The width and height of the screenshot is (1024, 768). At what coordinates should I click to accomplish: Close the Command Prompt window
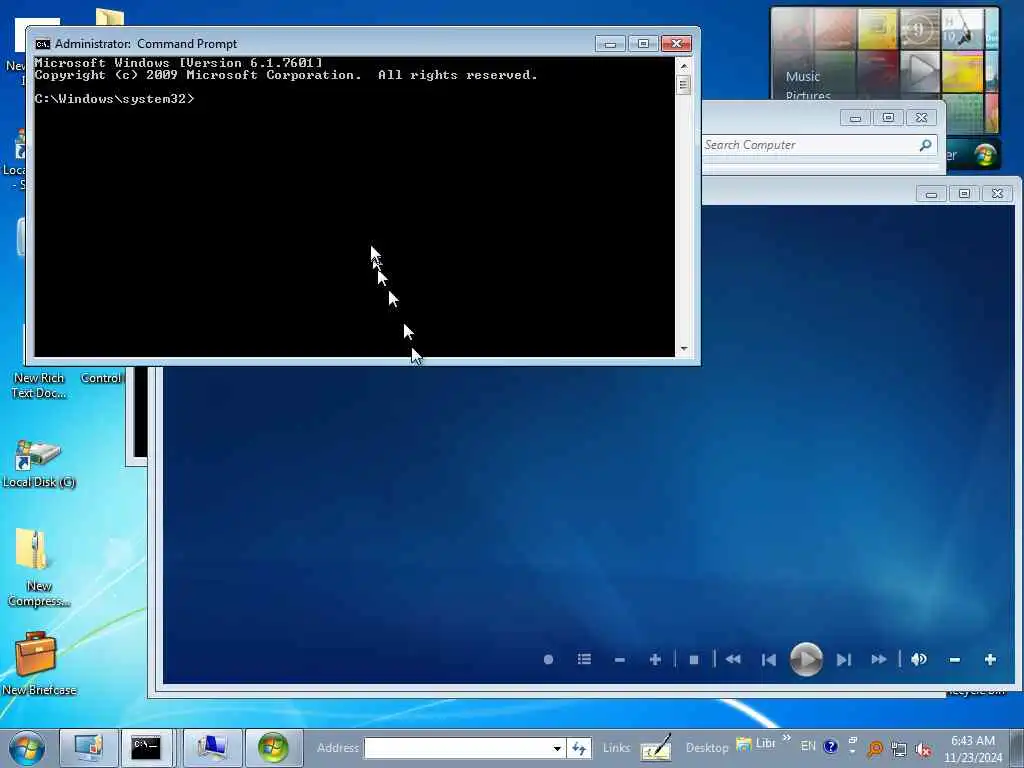point(676,44)
